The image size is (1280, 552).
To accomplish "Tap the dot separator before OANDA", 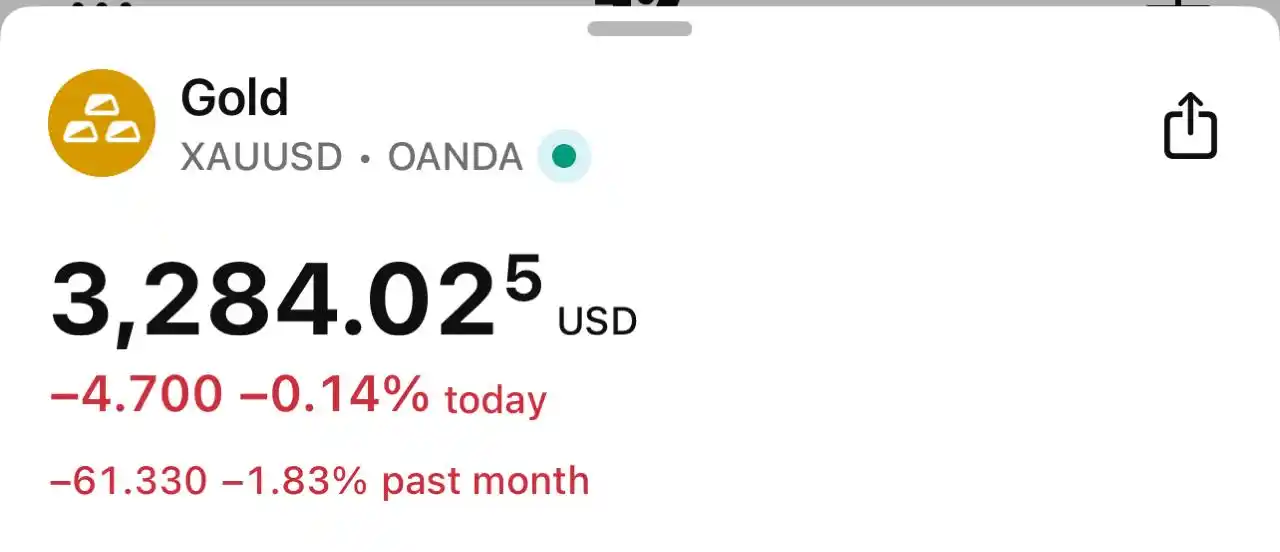I will (365, 158).
